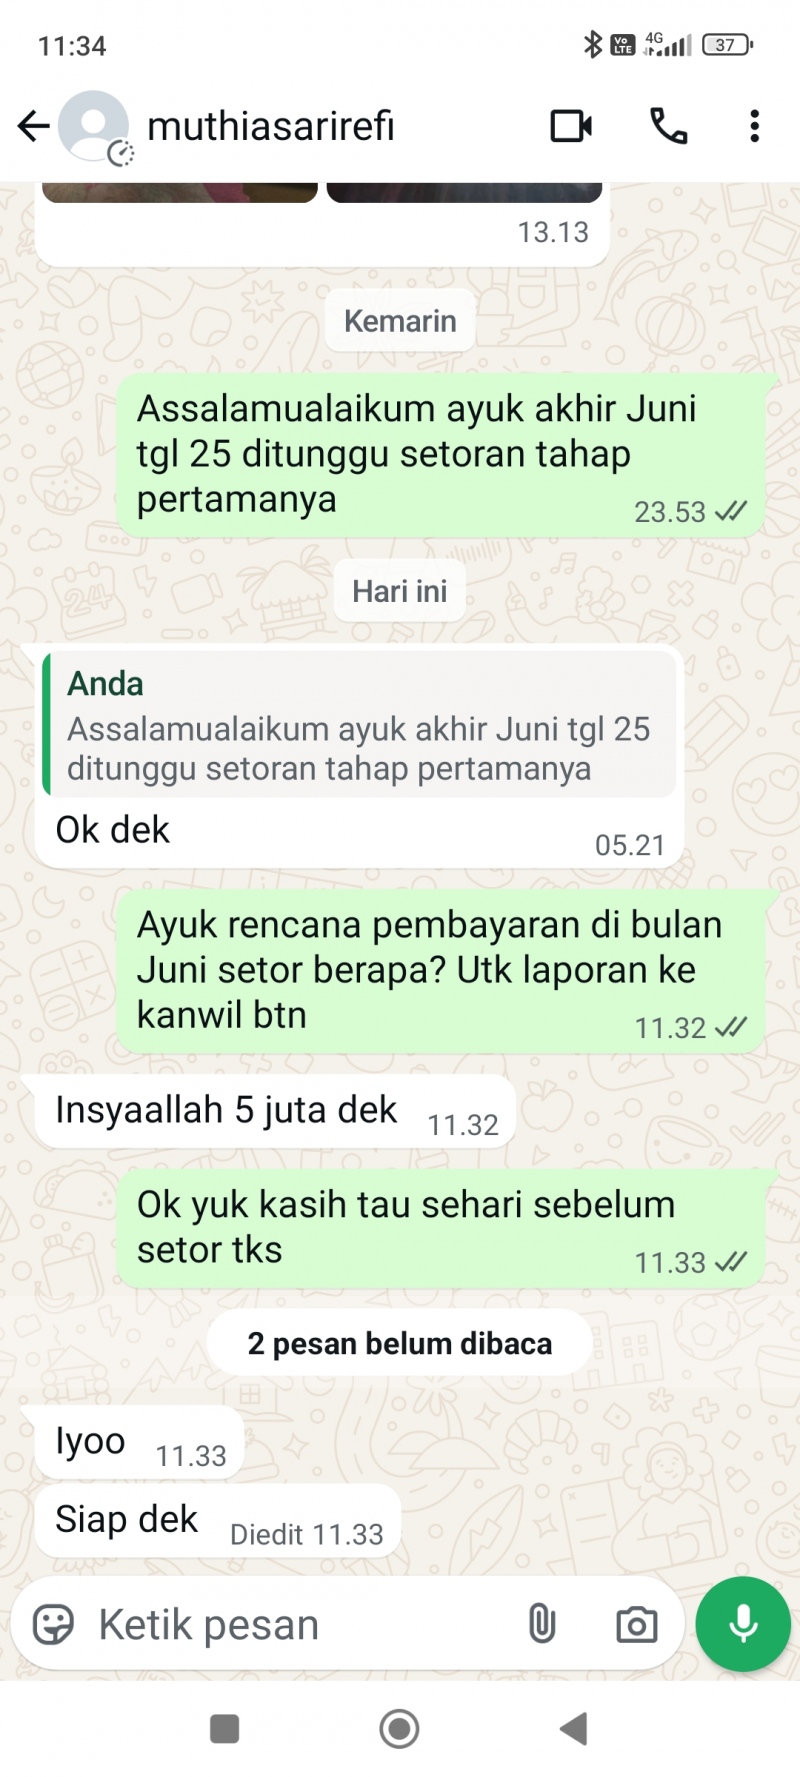Image resolution: width=800 pixels, height=1777 pixels.
Task: Tap the Android back triangle button
Action: pos(574,1728)
